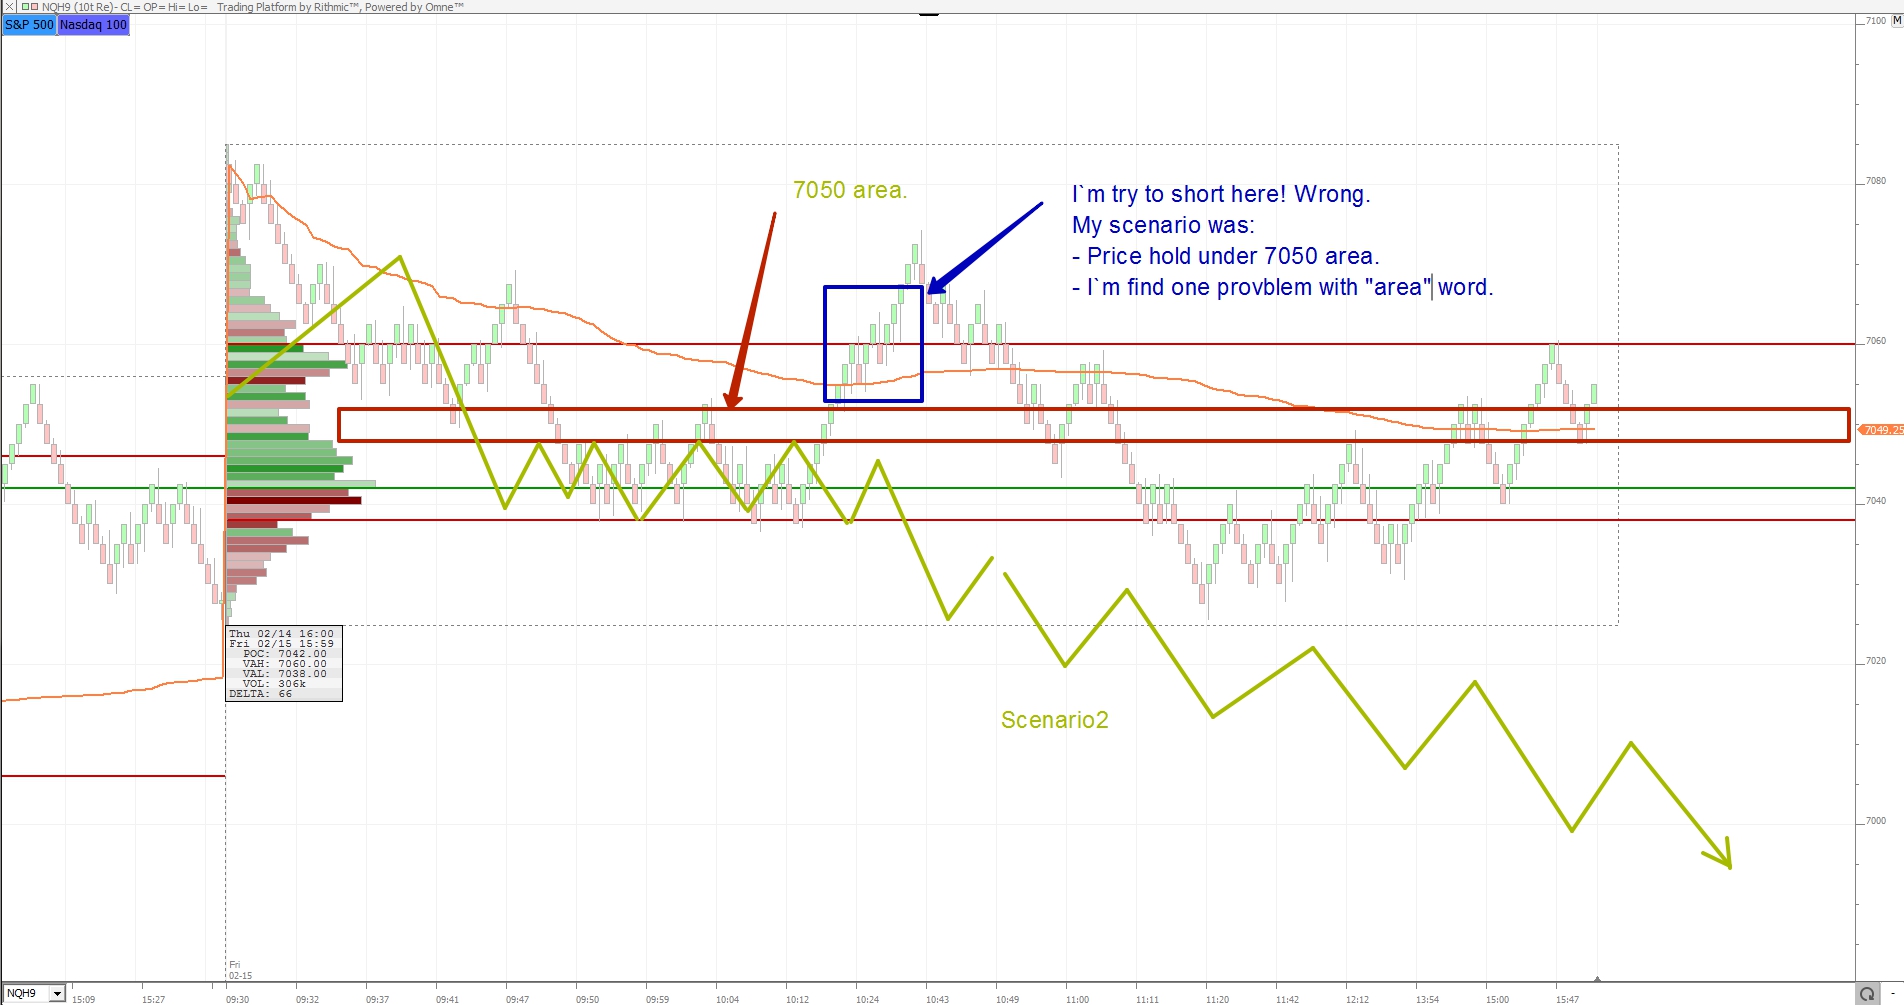Image resolution: width=1904 pixels, height=1005 pixels.
Task: Click the red square icon in title bar
Action: (34, 7)
